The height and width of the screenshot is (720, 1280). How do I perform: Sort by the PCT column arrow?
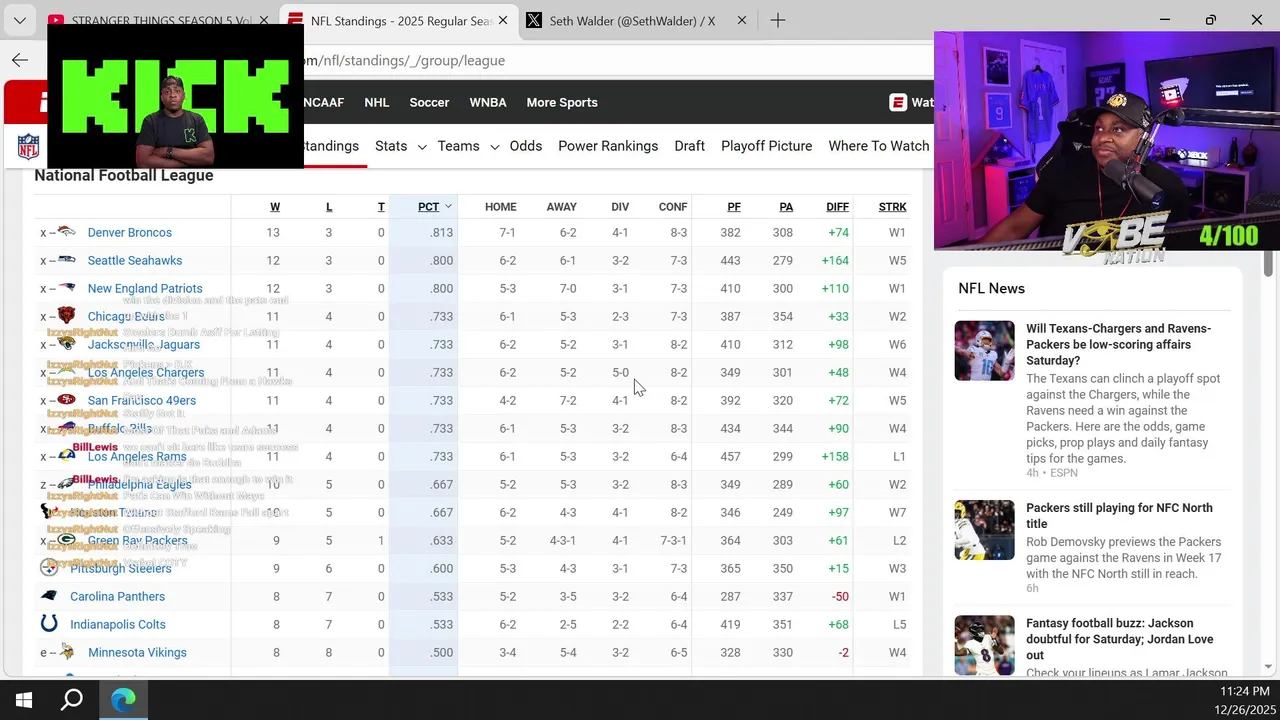pyautogui.click(x=448, y=207)
